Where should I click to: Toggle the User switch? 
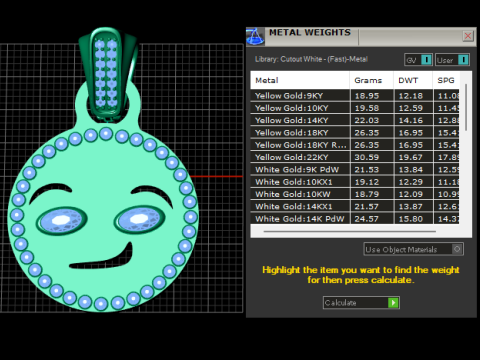point(452,60)
